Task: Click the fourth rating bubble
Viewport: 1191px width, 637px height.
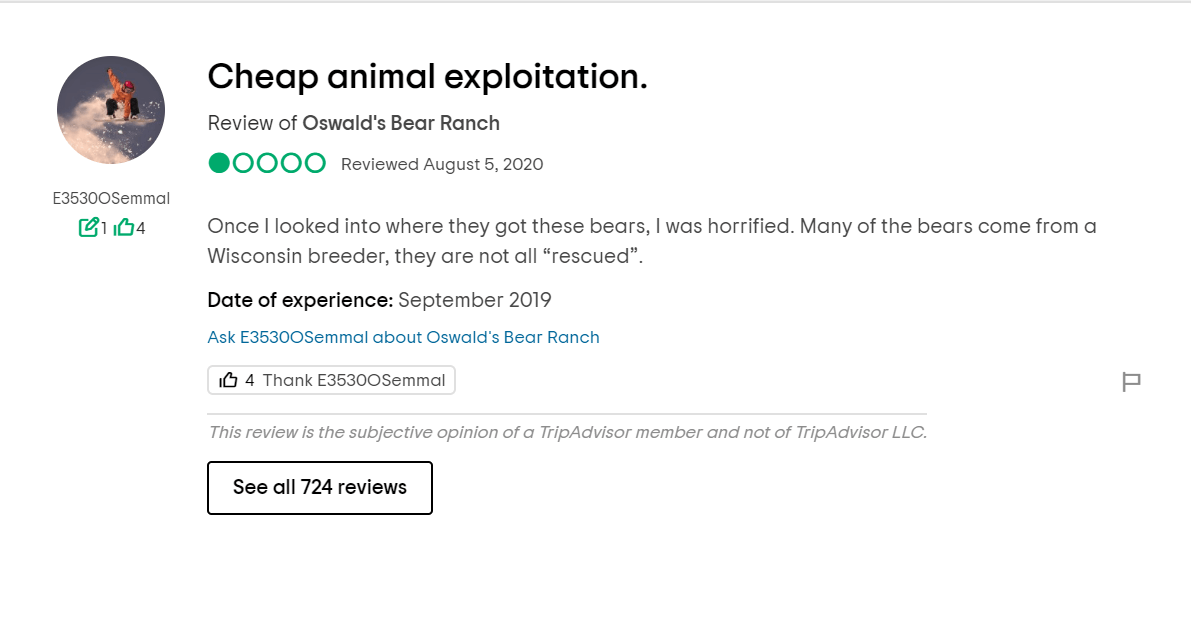Action: point(291,163)
